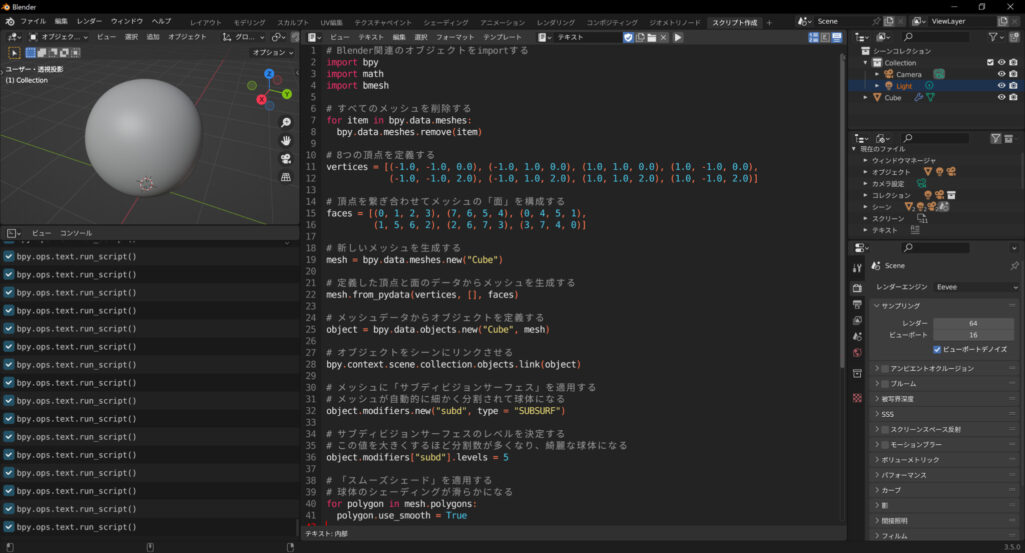This screenshot has width=1025, height=553.
Task: Open the Tool properties tab icon
Action: (x=857, y=268)
